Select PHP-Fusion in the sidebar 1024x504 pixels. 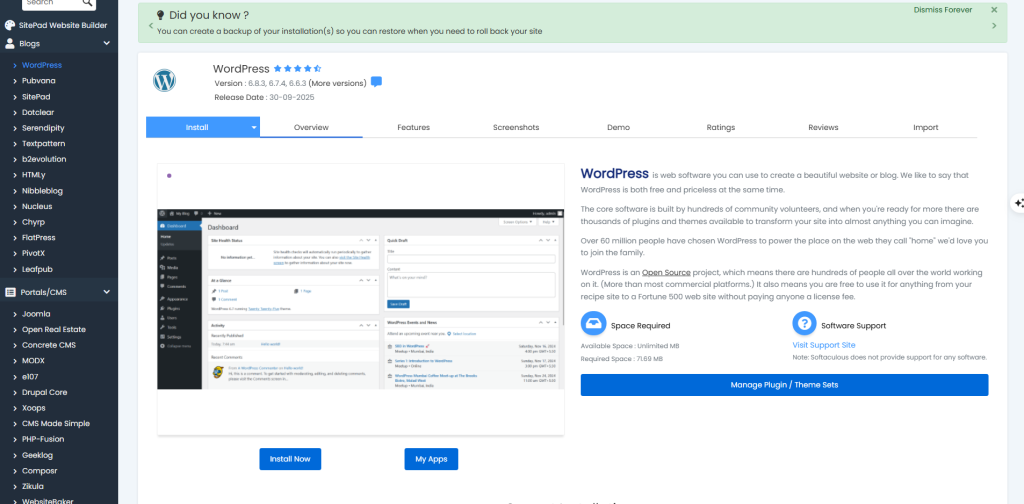43,439
